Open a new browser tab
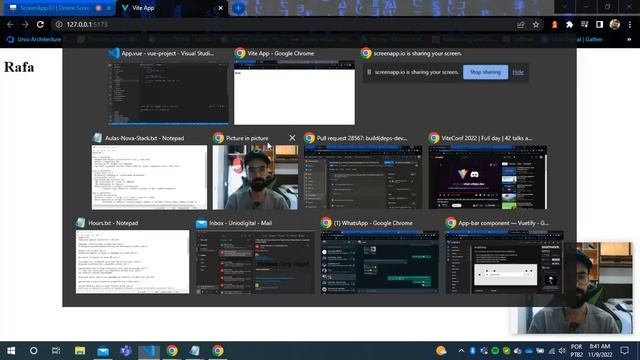 (238, 8)
